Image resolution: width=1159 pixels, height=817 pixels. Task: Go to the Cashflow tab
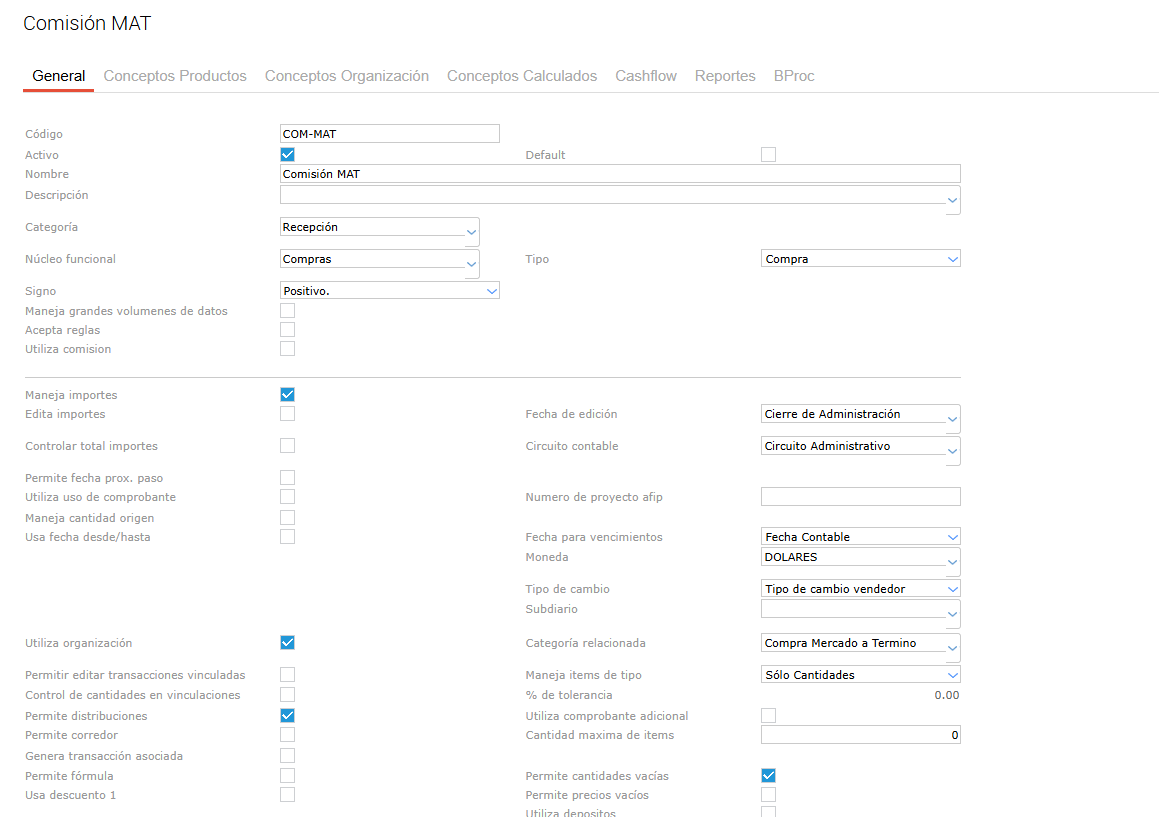(x=645, y=76)
